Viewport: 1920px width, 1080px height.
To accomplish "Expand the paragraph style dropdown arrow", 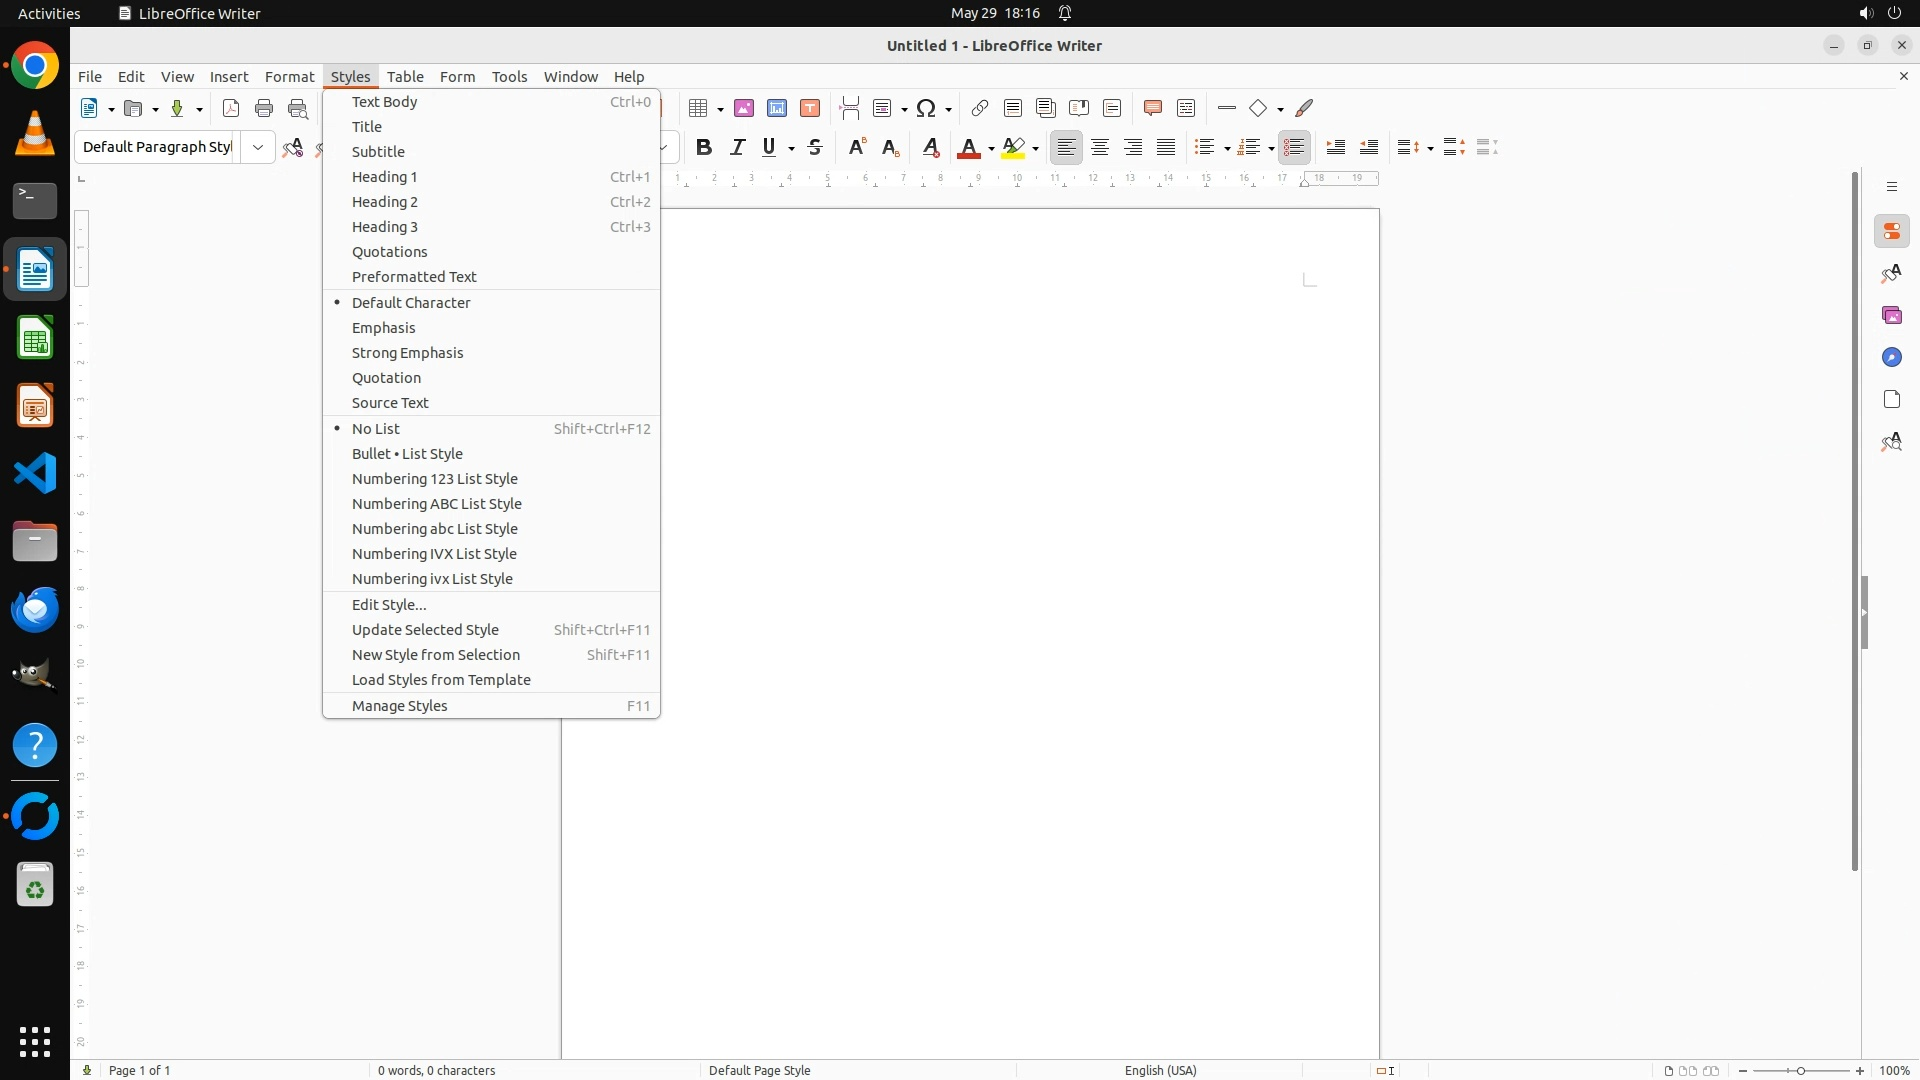I will [x=258, y=147].
